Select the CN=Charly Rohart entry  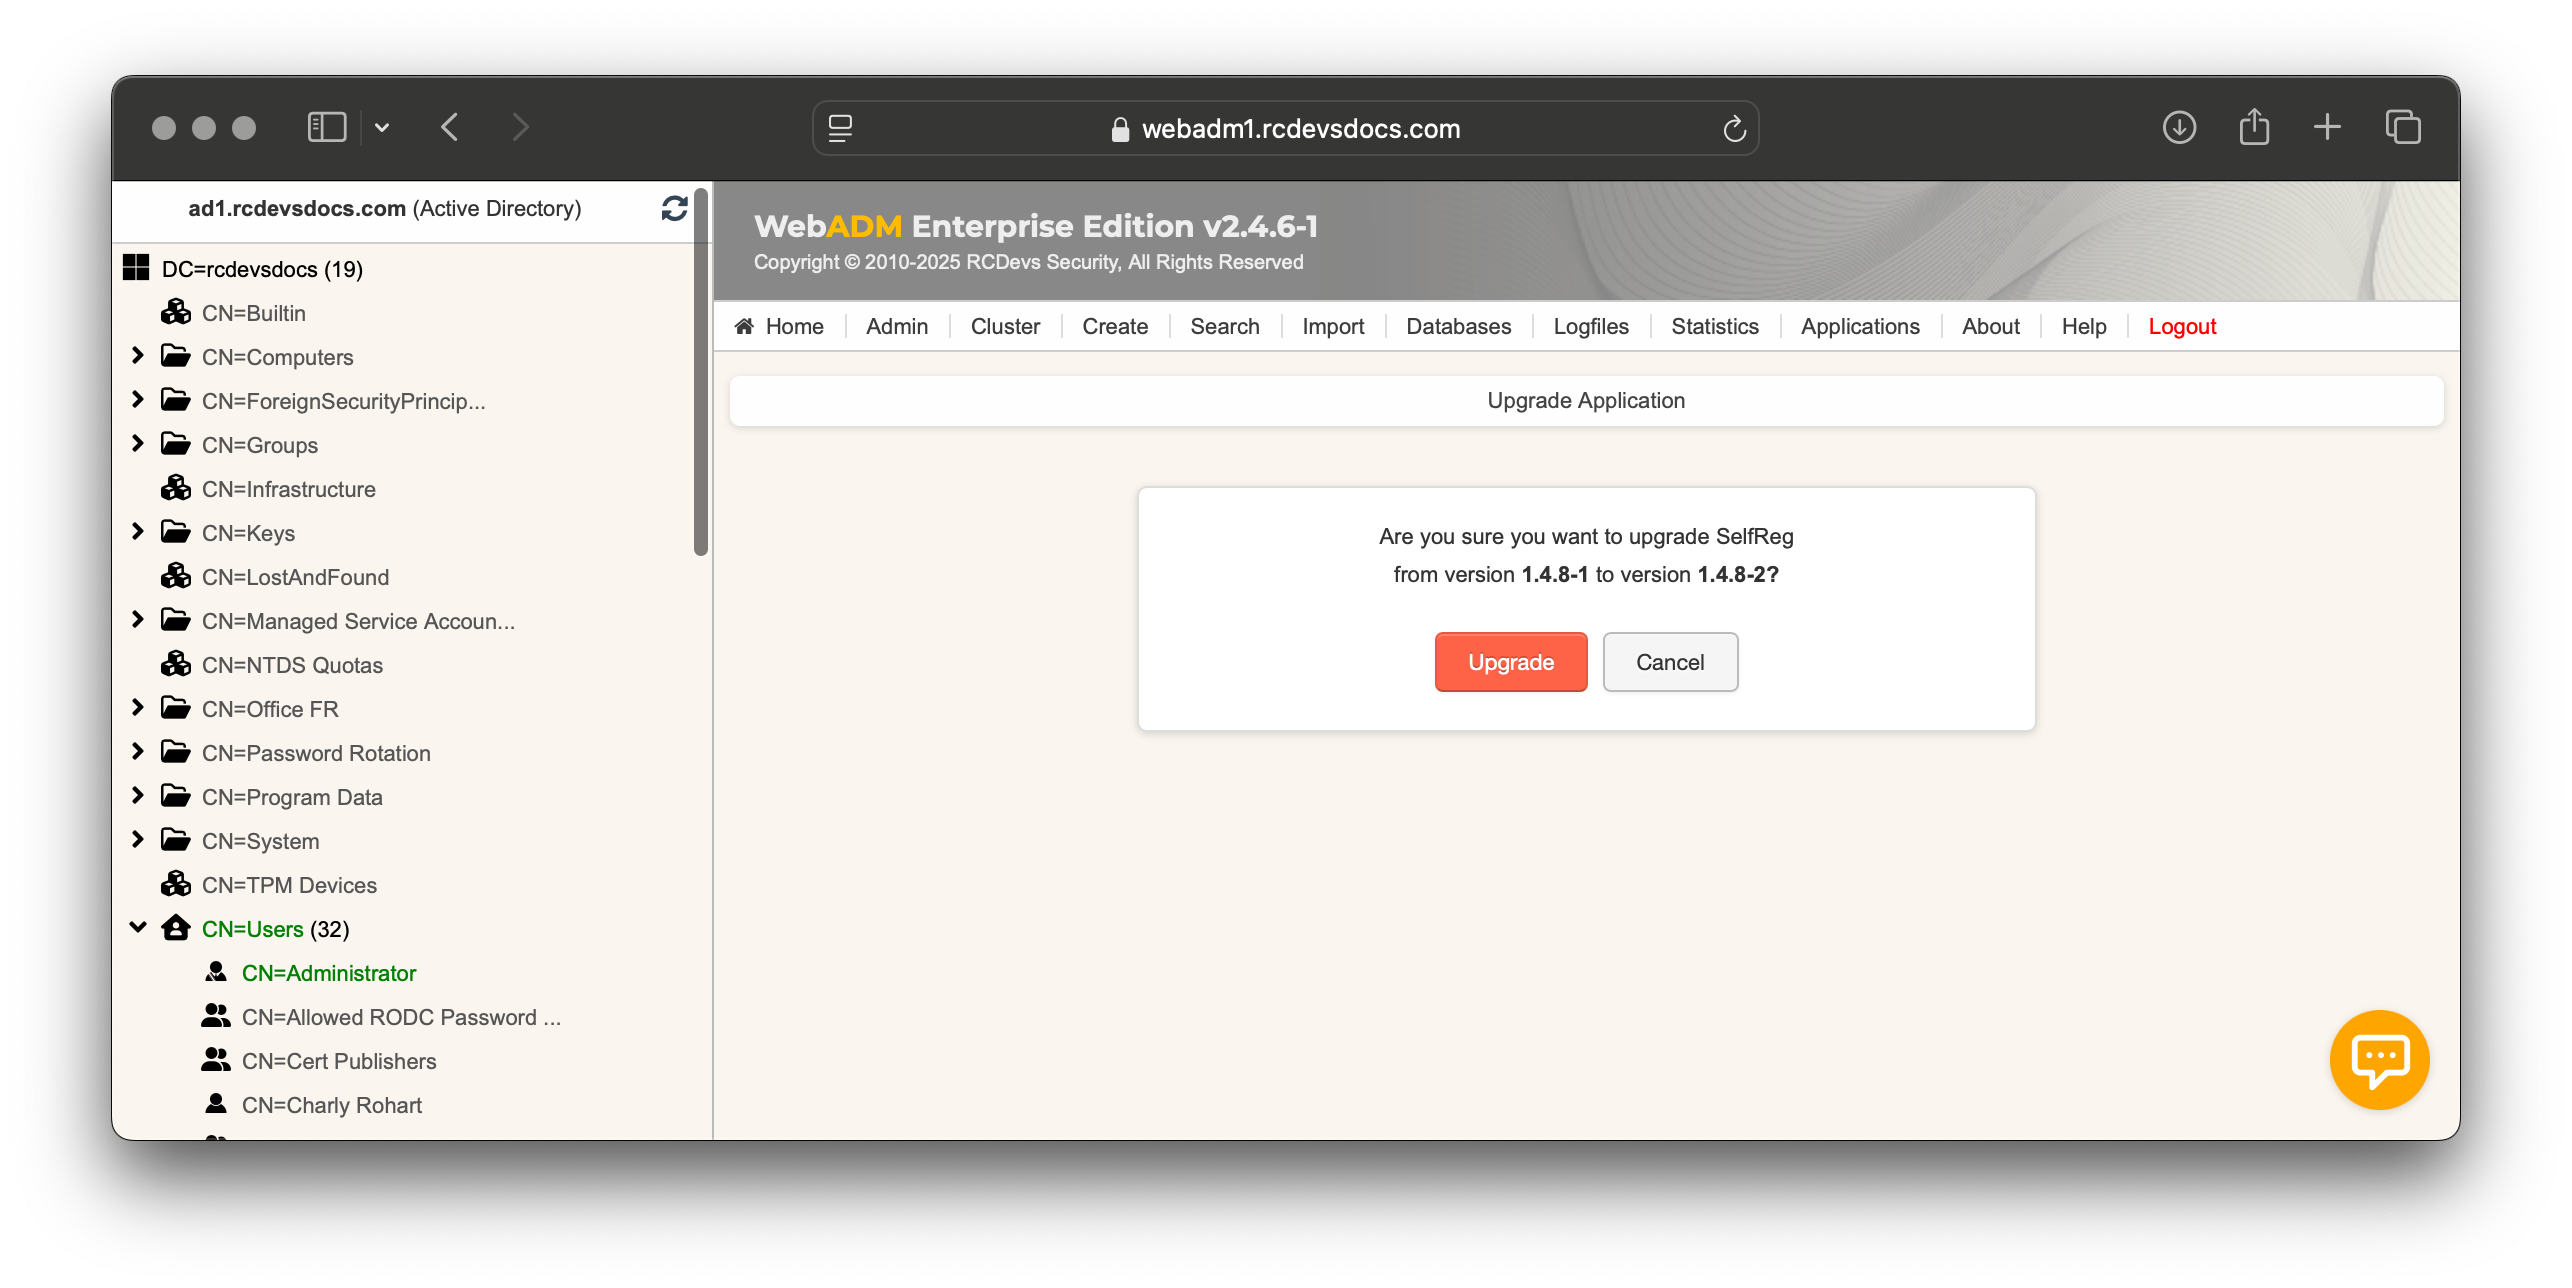tap(332, 1104)
